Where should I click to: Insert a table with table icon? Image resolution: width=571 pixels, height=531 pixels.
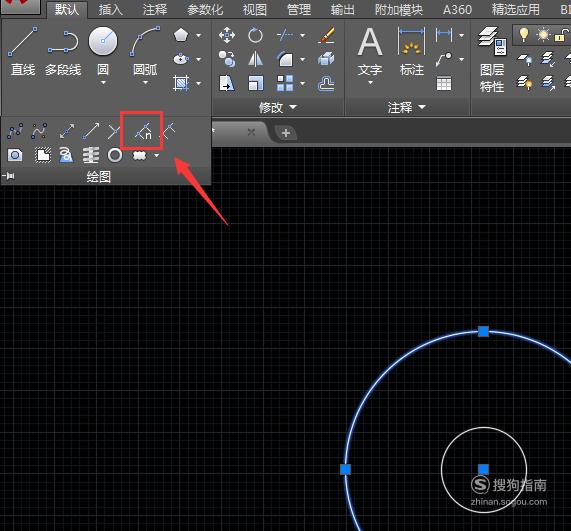point(444,83)
